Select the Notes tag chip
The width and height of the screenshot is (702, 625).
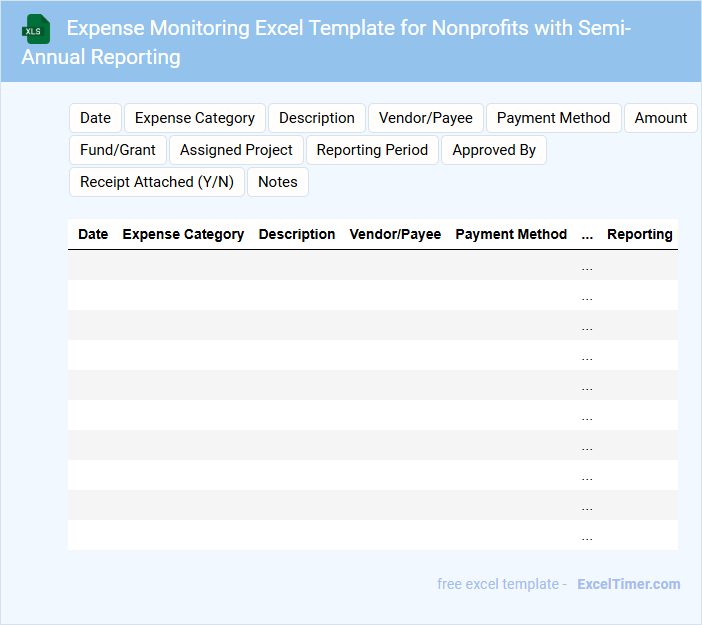(x=278, y=182)
